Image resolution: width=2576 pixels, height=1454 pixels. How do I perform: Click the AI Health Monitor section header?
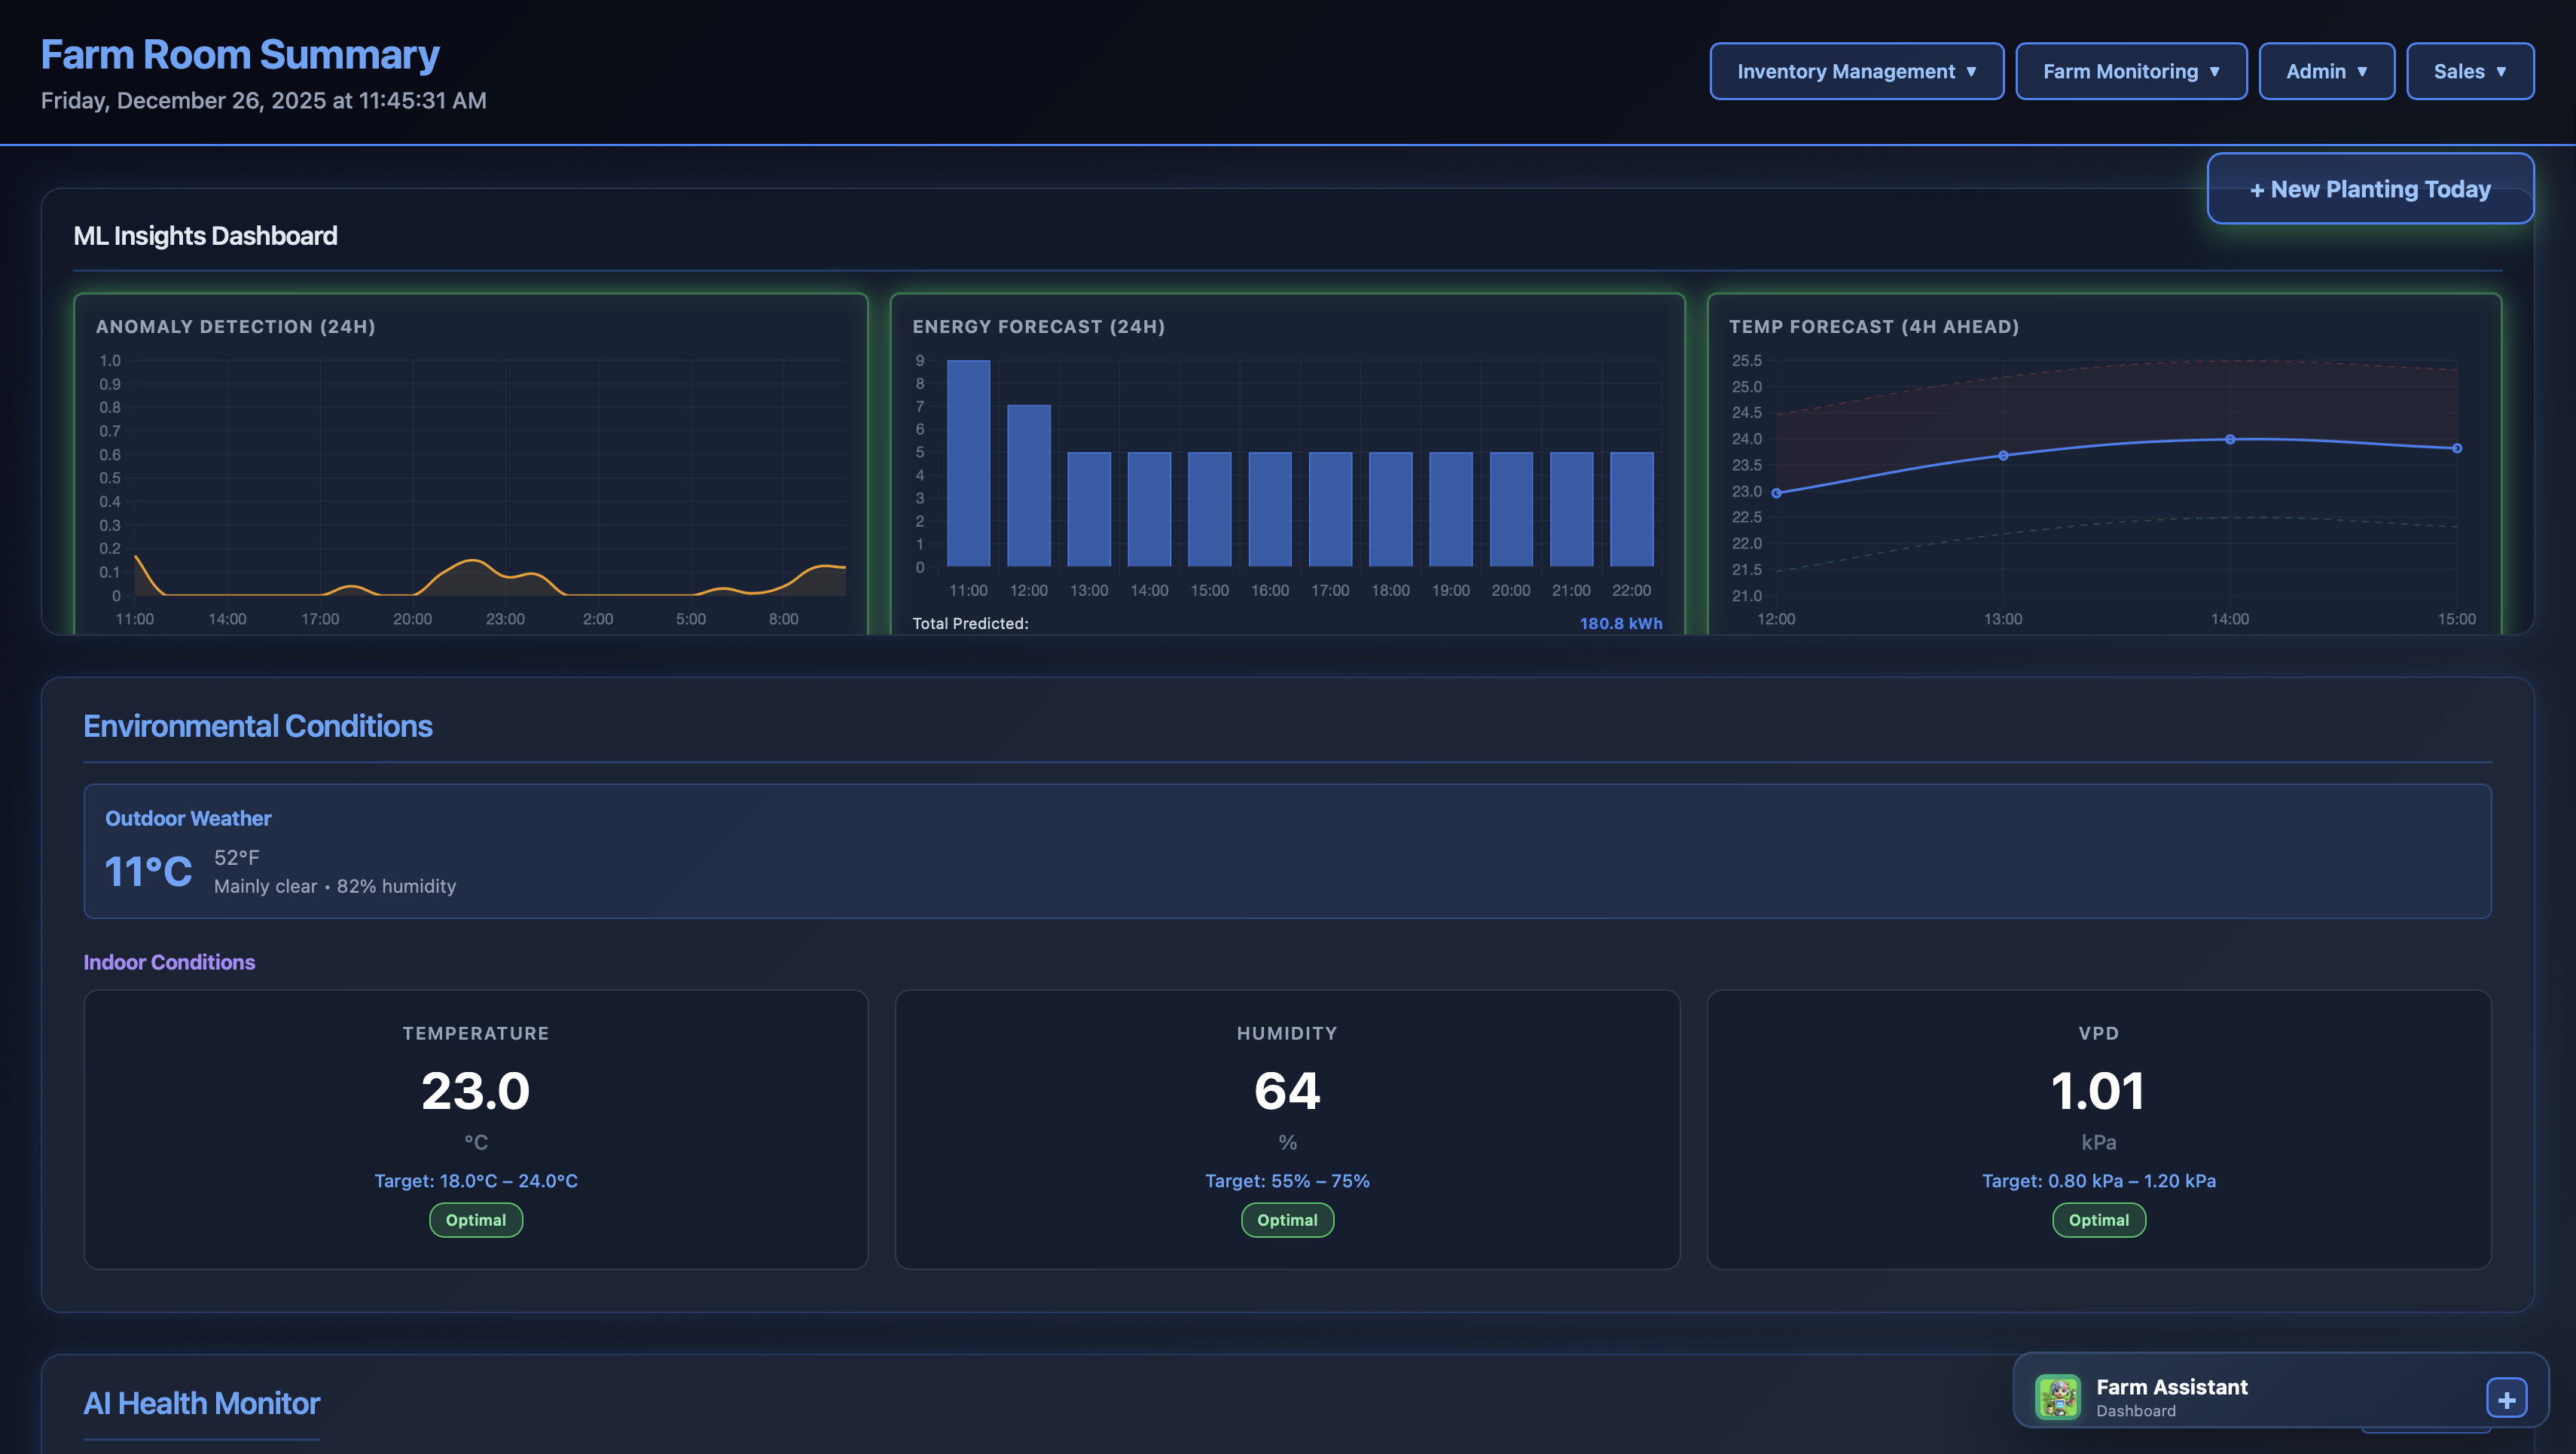[201, 1403]
